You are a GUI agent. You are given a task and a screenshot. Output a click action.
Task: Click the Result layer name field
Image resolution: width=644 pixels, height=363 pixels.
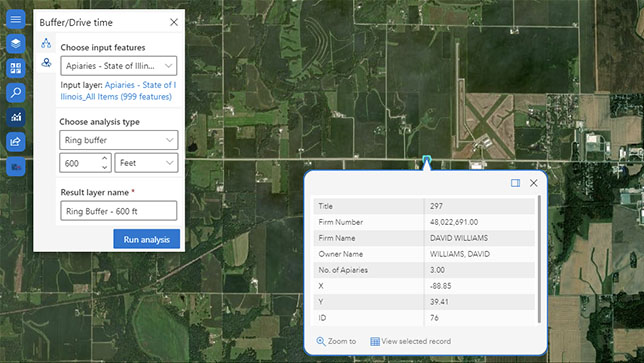(119, 211)
